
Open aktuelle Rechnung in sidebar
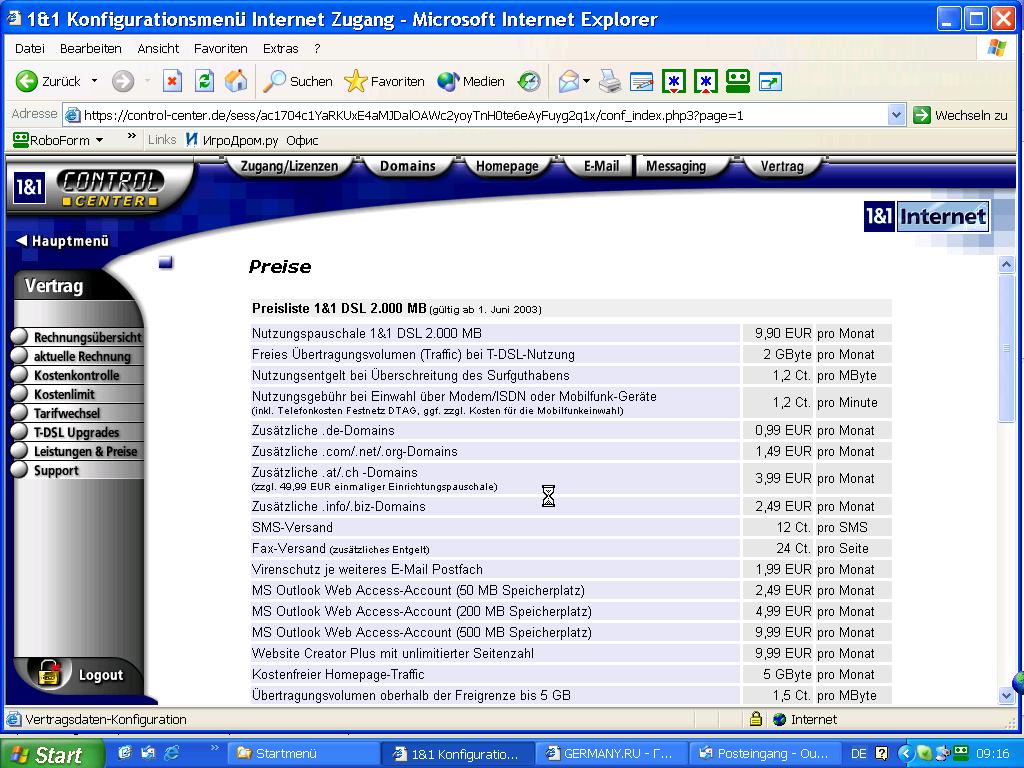77,356
